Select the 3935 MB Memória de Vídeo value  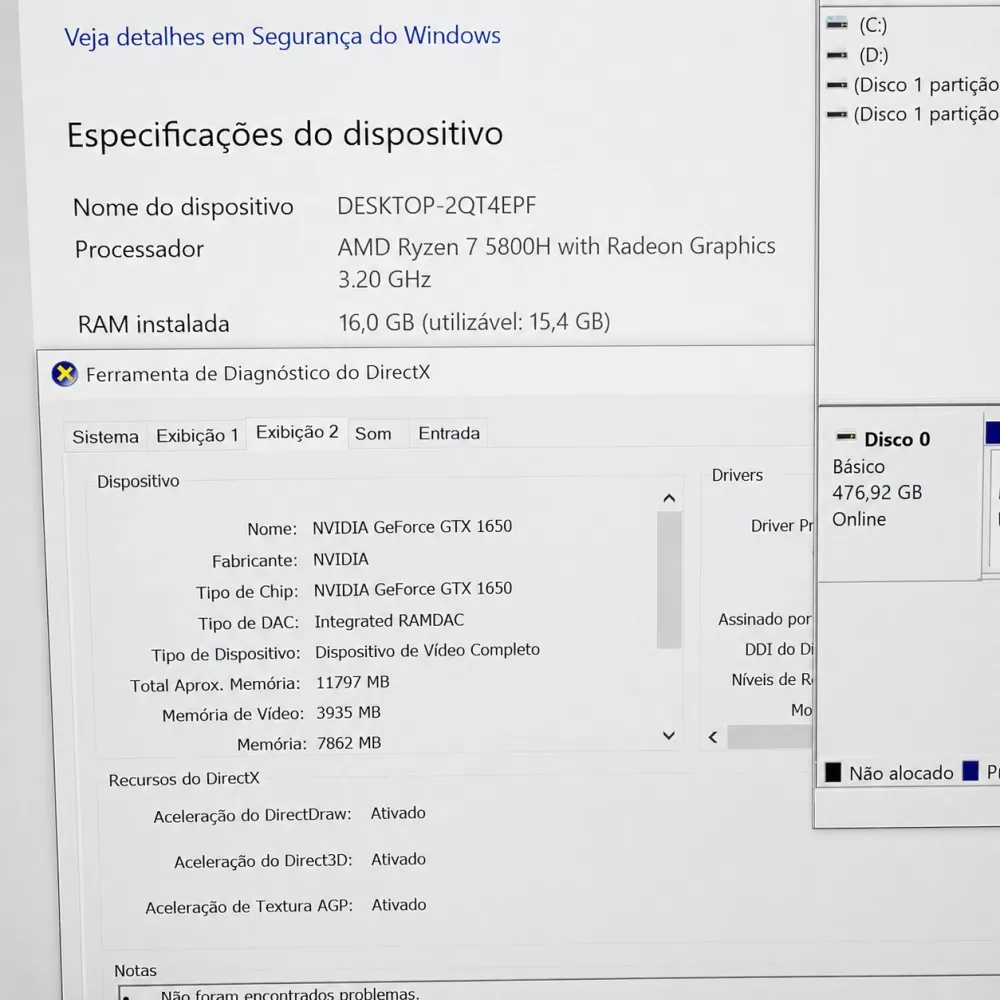[x=348, y=712]
